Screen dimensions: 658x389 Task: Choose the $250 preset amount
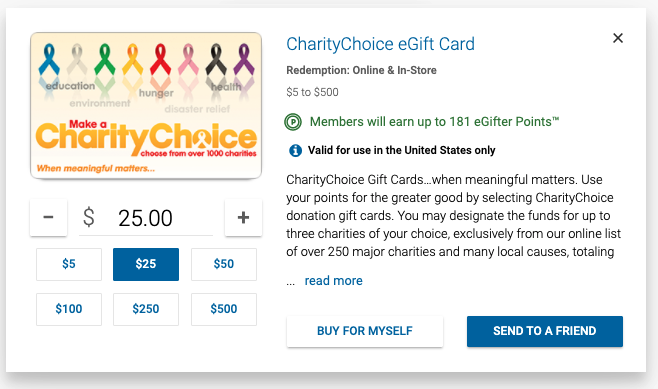coord(146,309)
